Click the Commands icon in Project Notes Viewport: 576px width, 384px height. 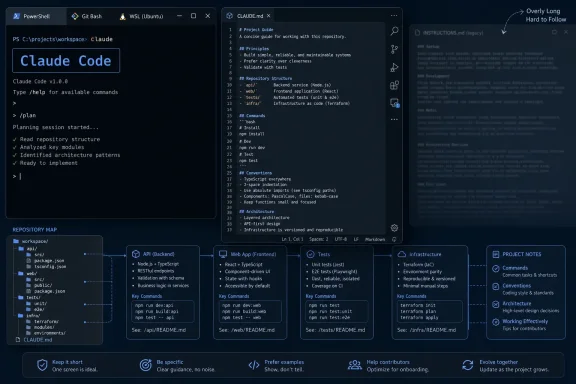(496, 269)
